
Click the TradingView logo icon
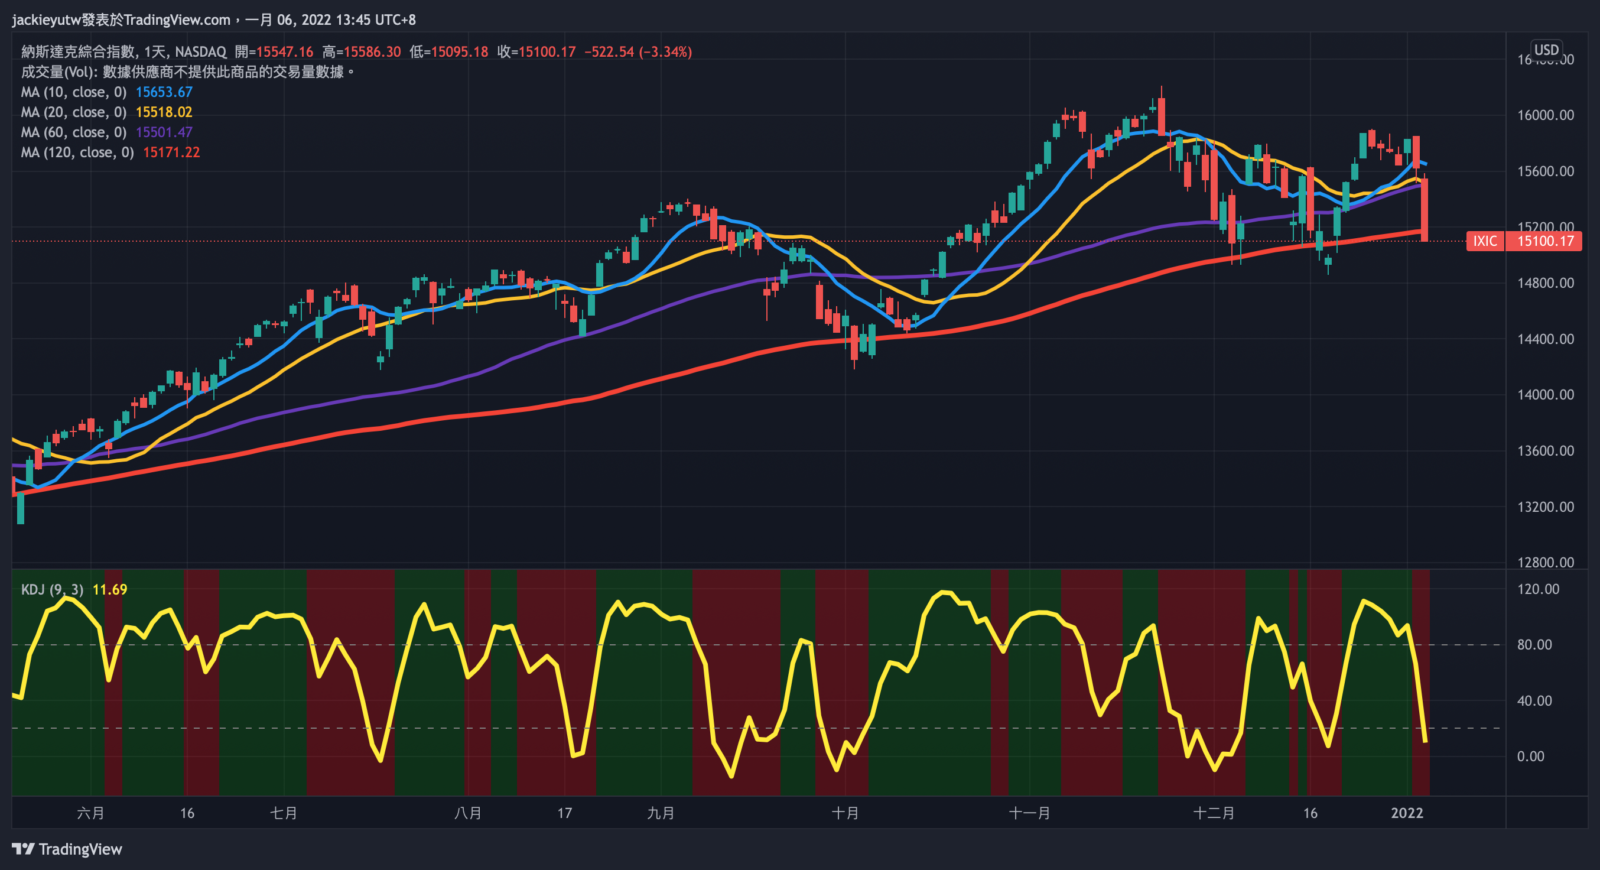(23, 849)
